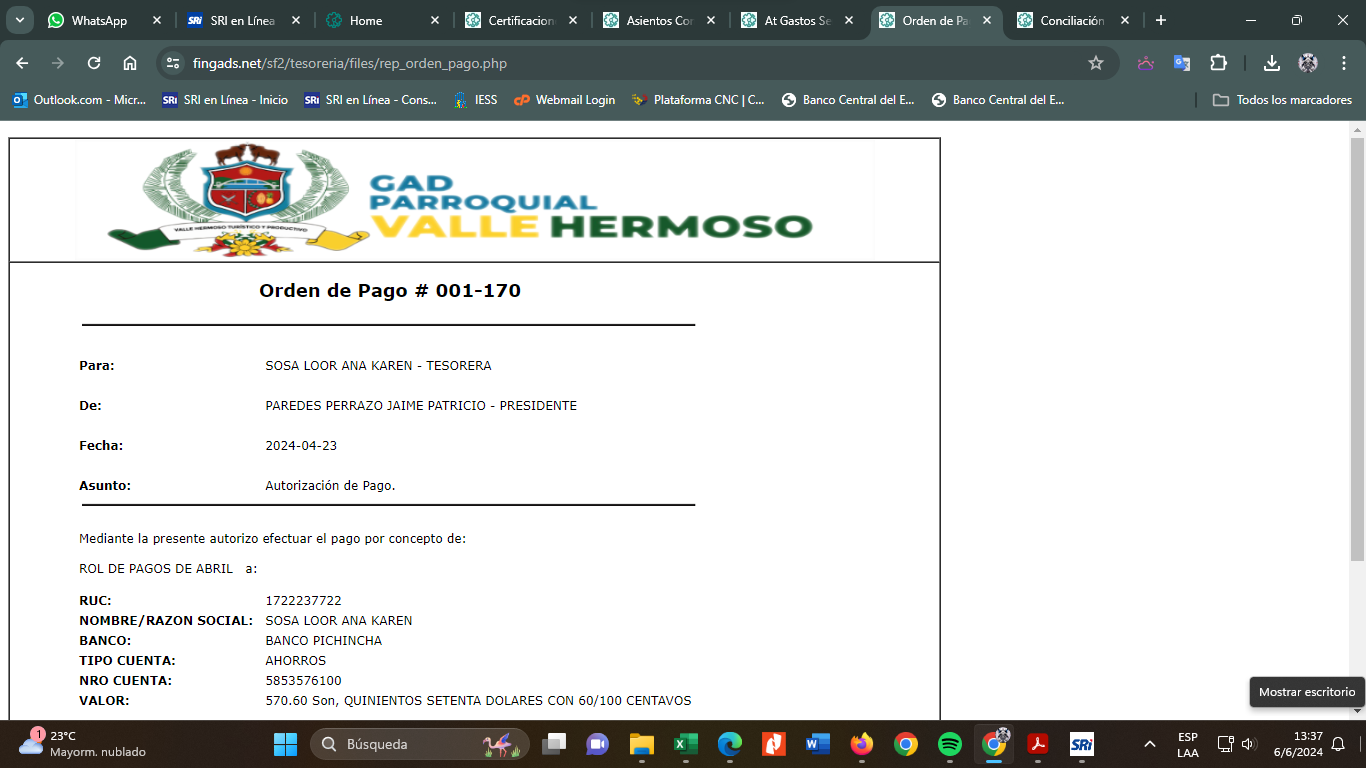Switch to the WhatsApp tab
Screen dimensions: 1366x768
pos(99,20)
